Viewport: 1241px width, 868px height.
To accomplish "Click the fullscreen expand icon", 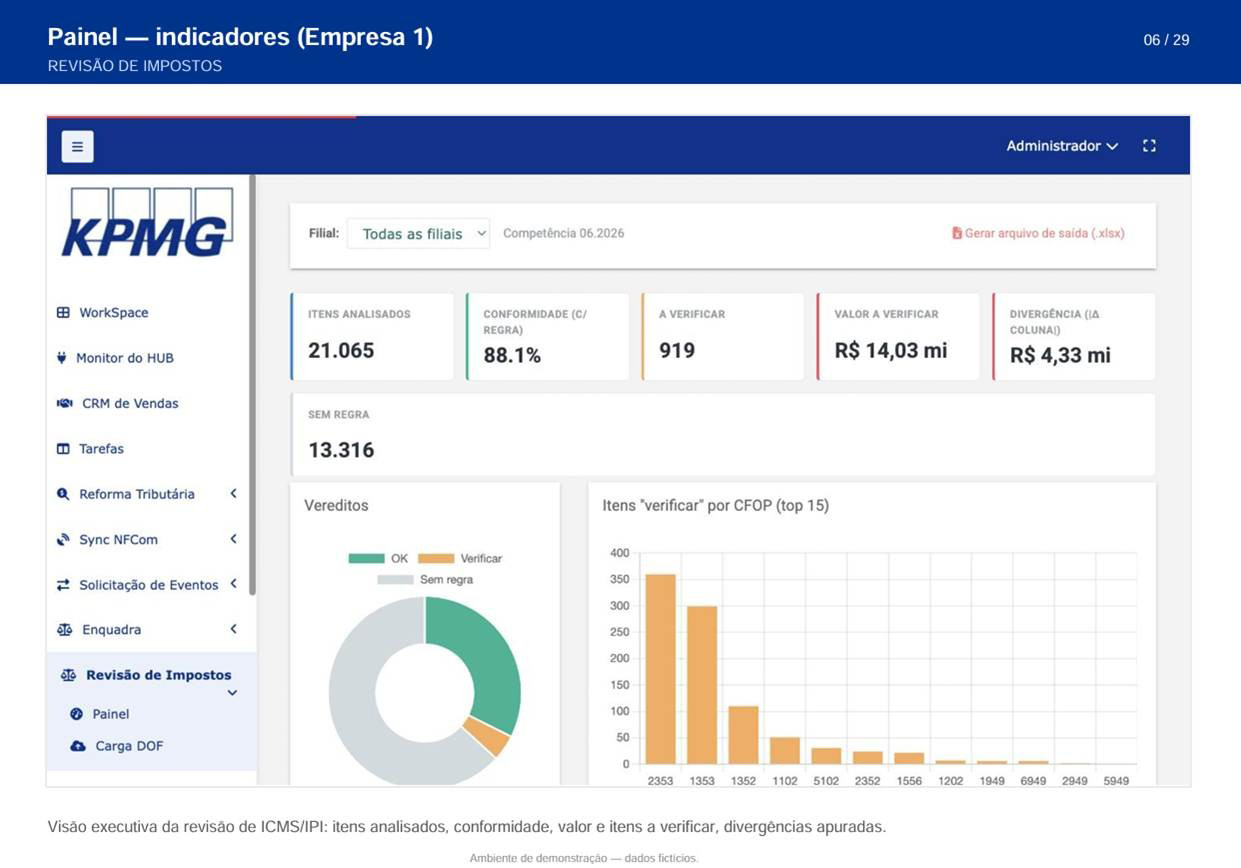I will coord(1149,146).
